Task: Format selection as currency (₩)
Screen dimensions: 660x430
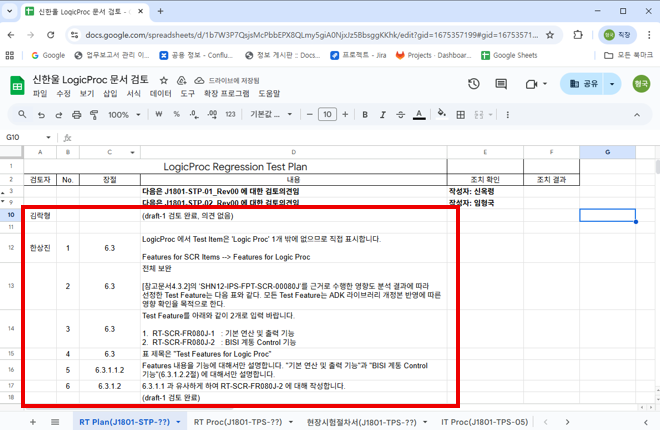Action: (160, 115)
